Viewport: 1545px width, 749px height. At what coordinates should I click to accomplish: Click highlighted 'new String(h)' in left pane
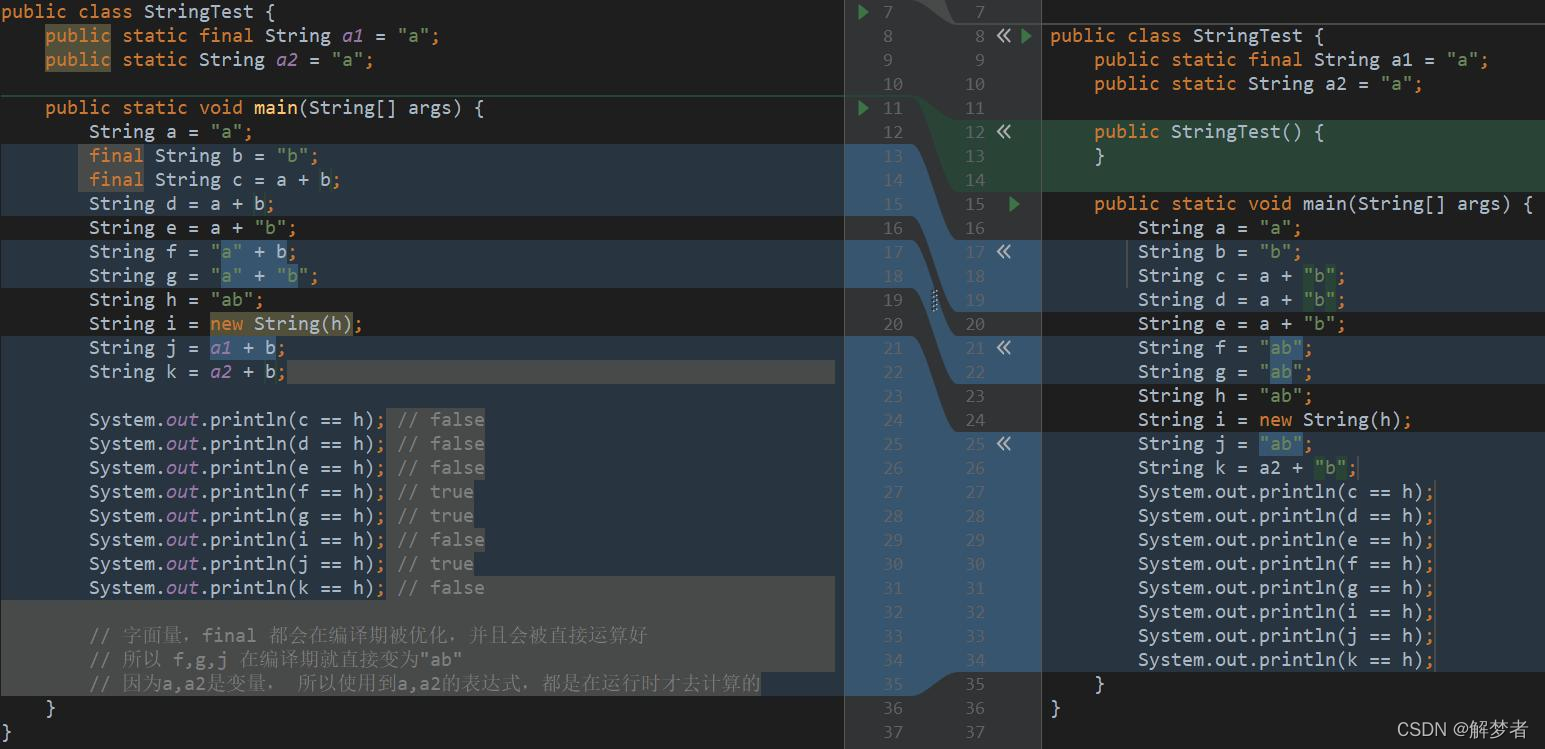coord(281,324)
